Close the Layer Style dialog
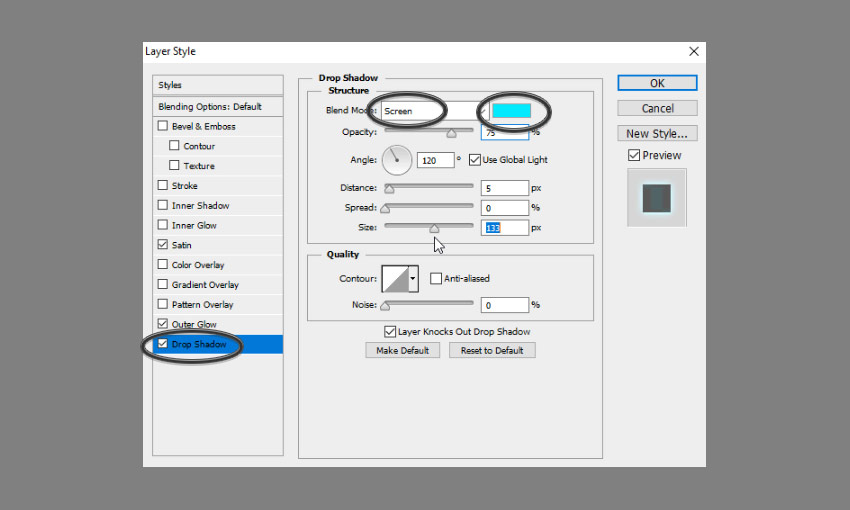 click(x=693, y=51)
